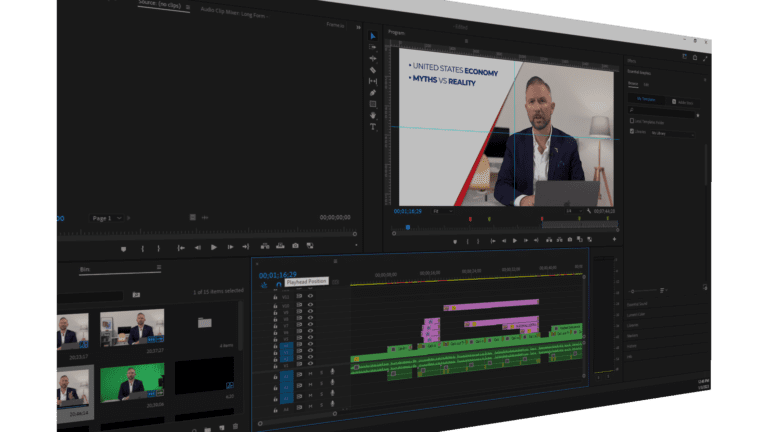Switch to the Edit tab in Essential Graphics

click(646, 84)
